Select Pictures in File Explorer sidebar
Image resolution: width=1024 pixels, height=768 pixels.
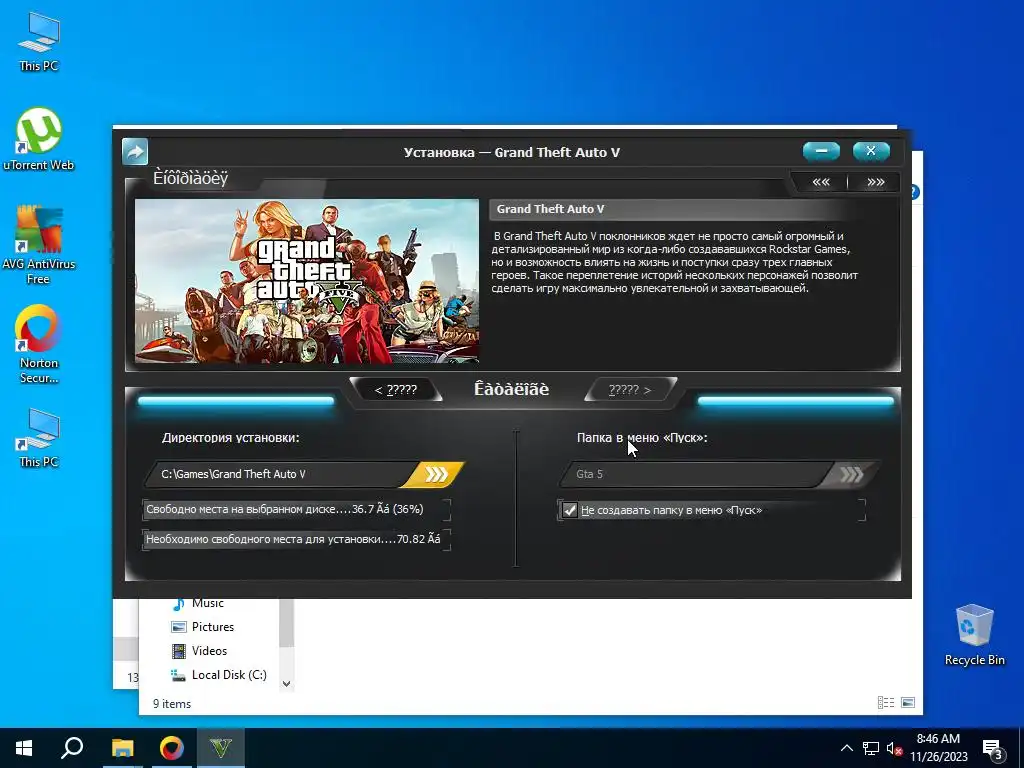[202, 627]
